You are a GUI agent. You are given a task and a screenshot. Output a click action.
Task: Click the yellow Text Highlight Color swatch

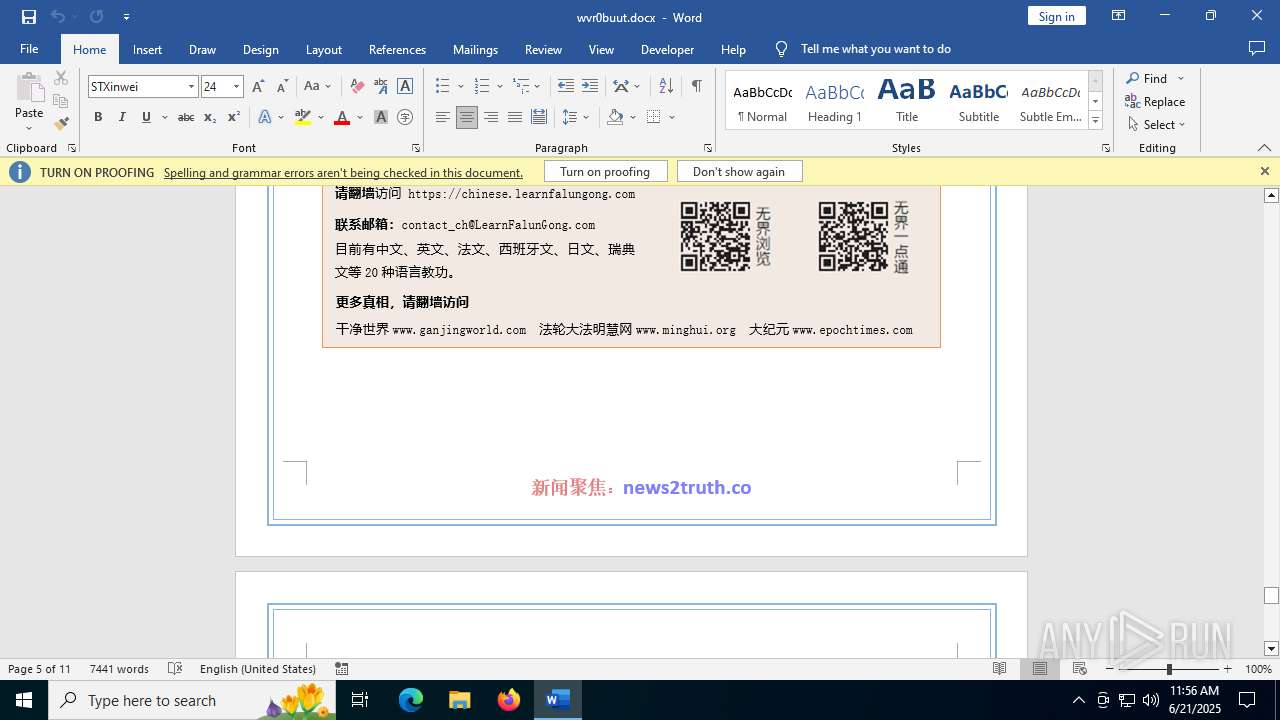(x=303, y=117)
